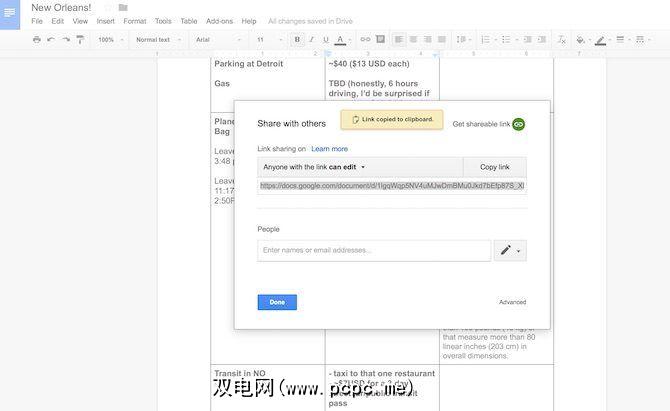Click the blue Done button
The image size is (670, 411).
pos(277,302)
